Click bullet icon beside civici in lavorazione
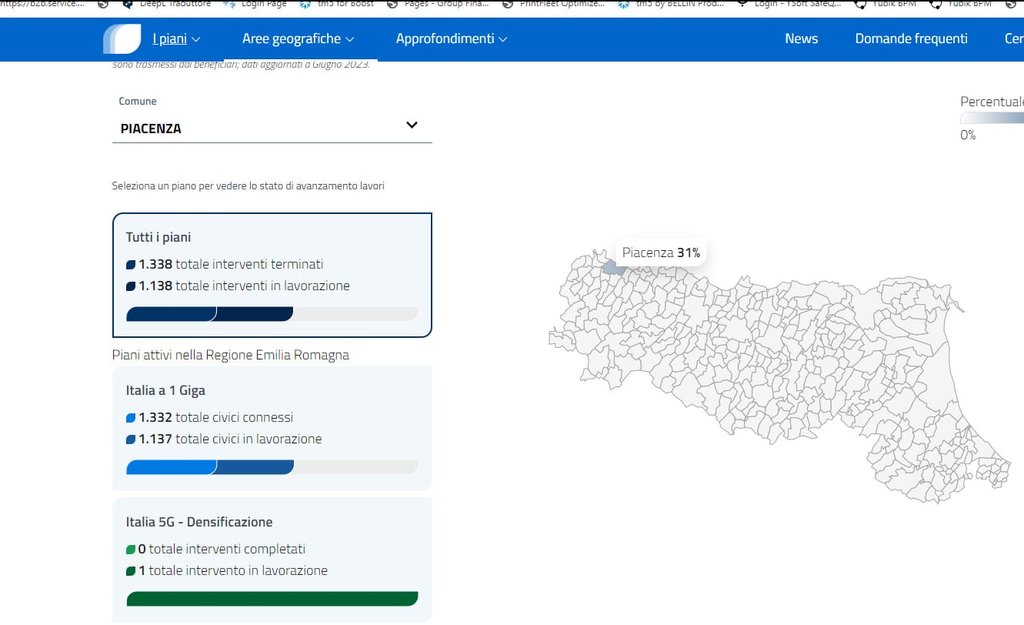Image resolution: width=1024 pixels, height=625 pixels. (131, 440)
